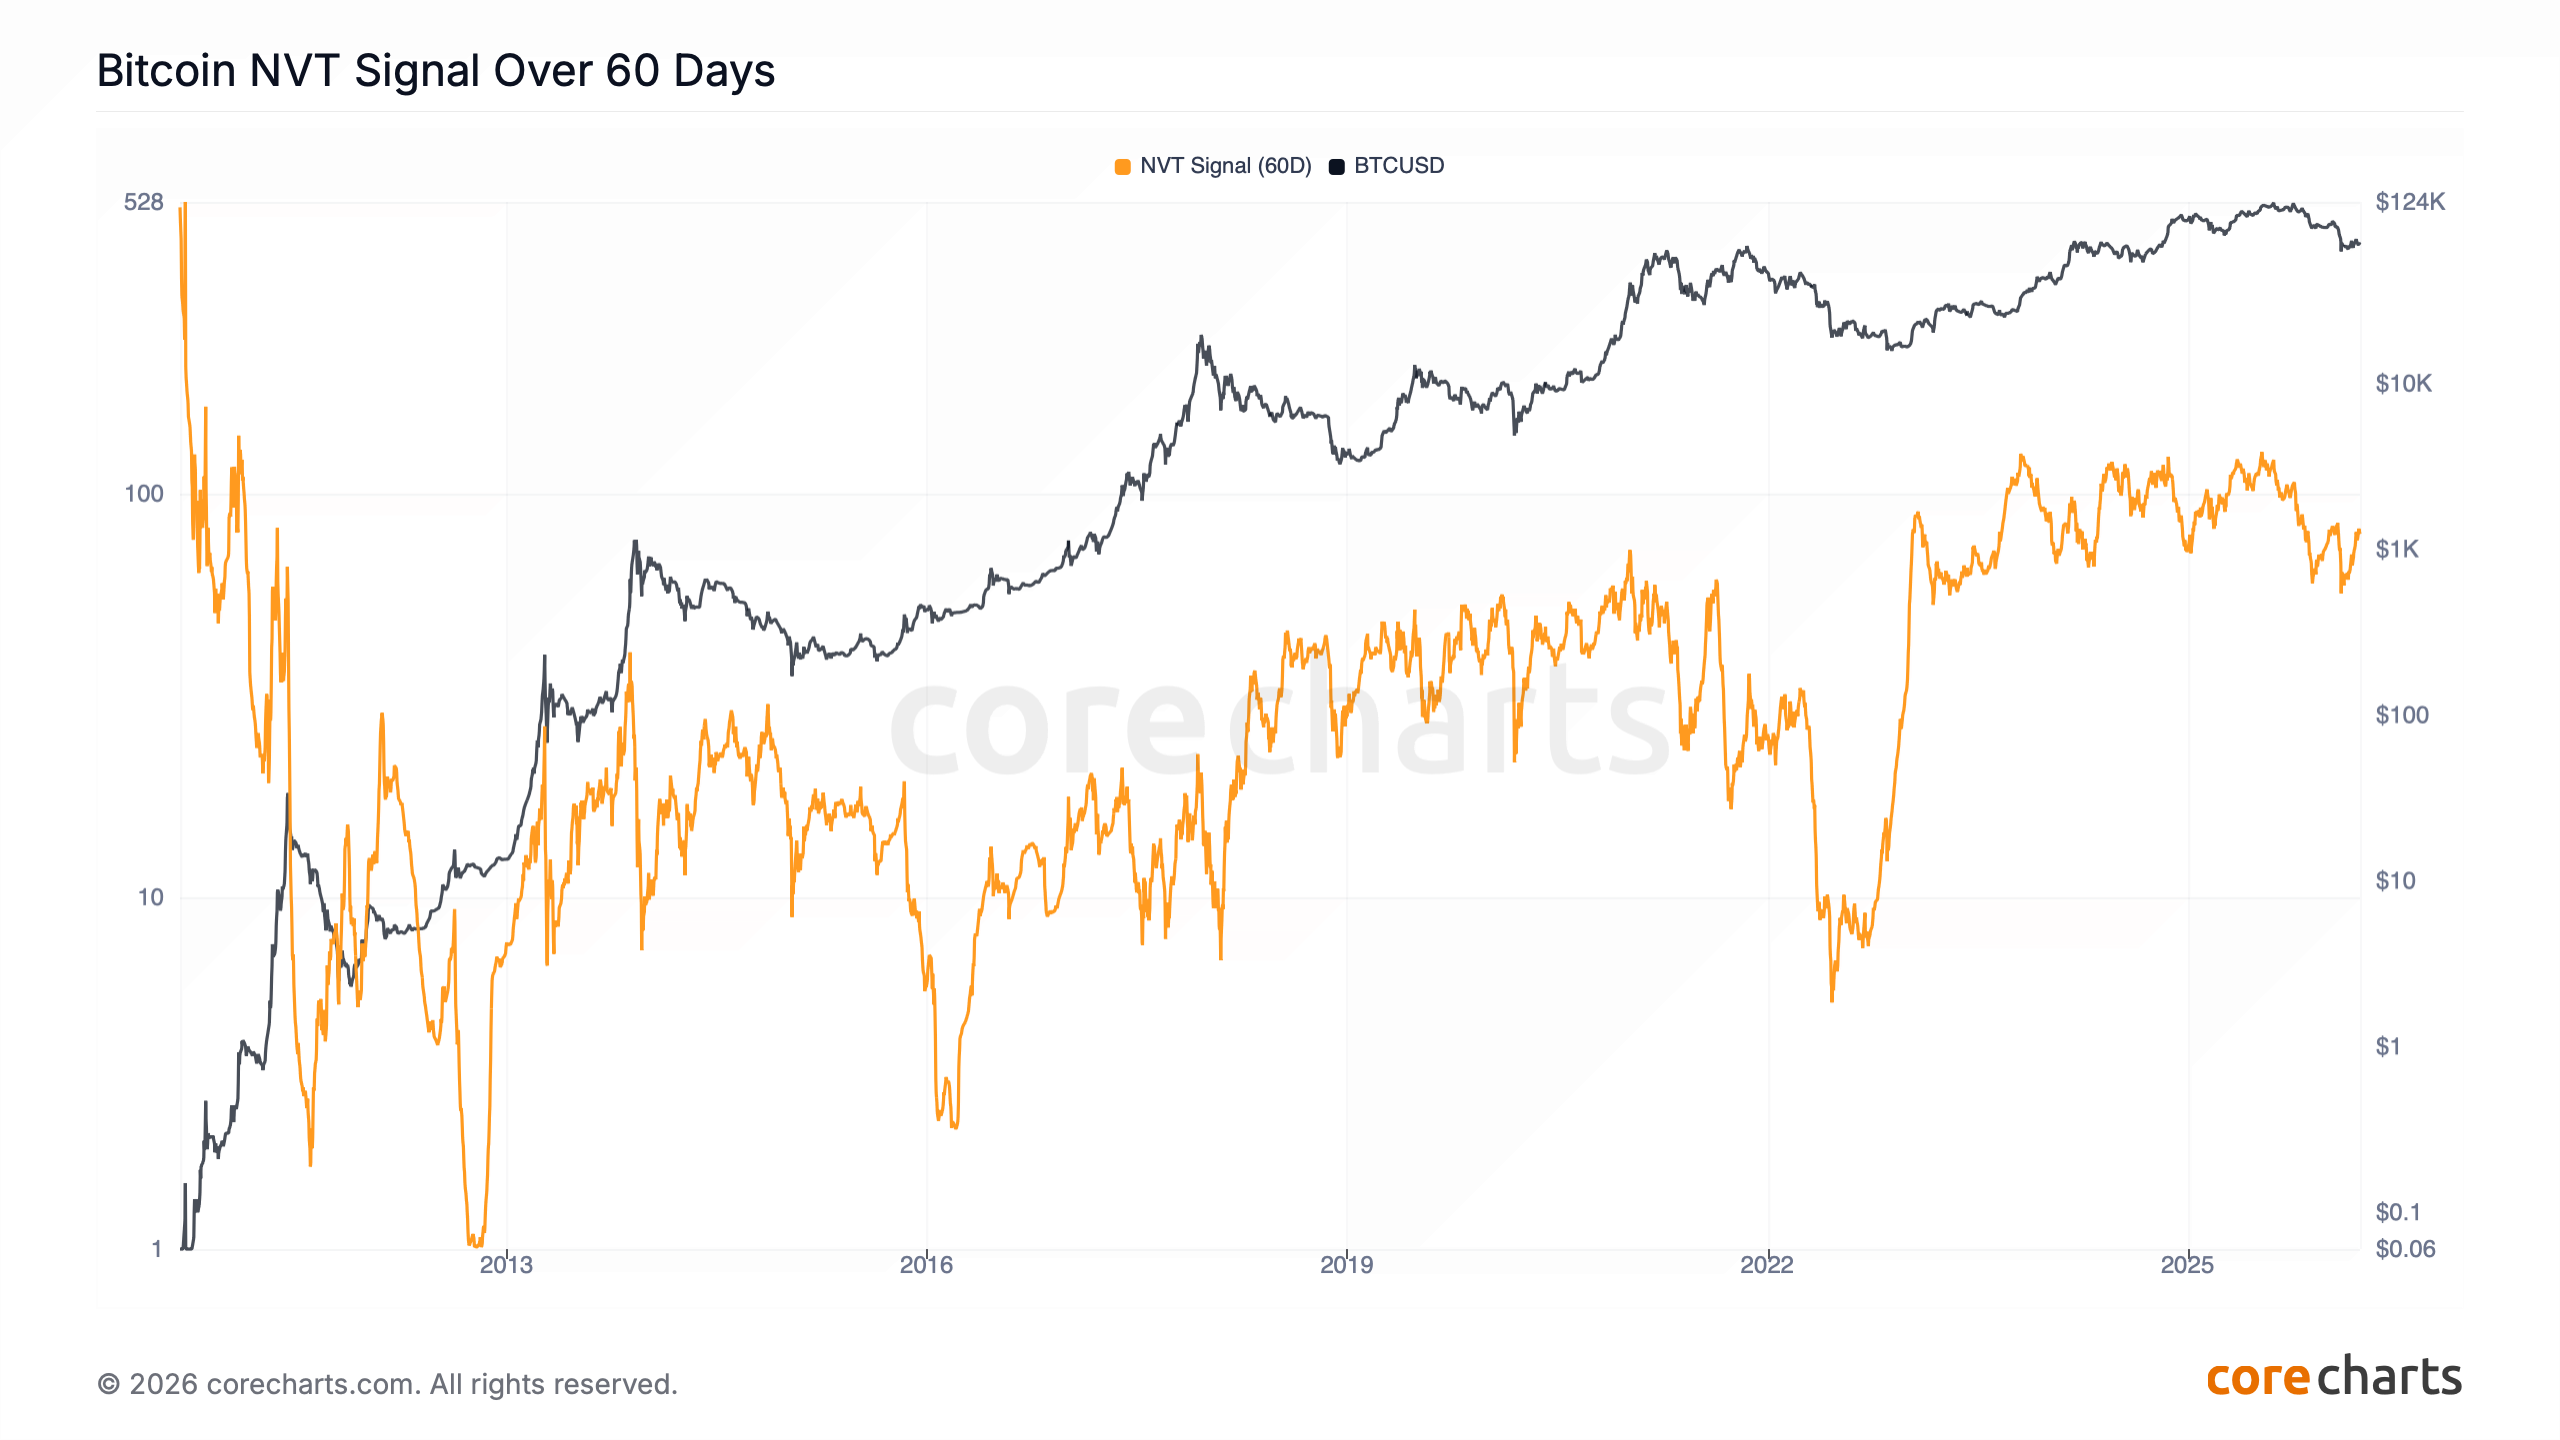Viewport: 2560px width, 1440px height.
Task: Click the $10K right axis label
Action: tap(2403, 384)
